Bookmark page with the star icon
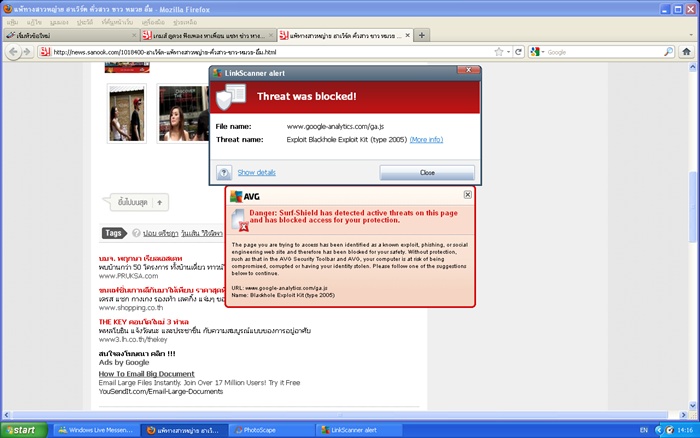 (x=499, y=52)
